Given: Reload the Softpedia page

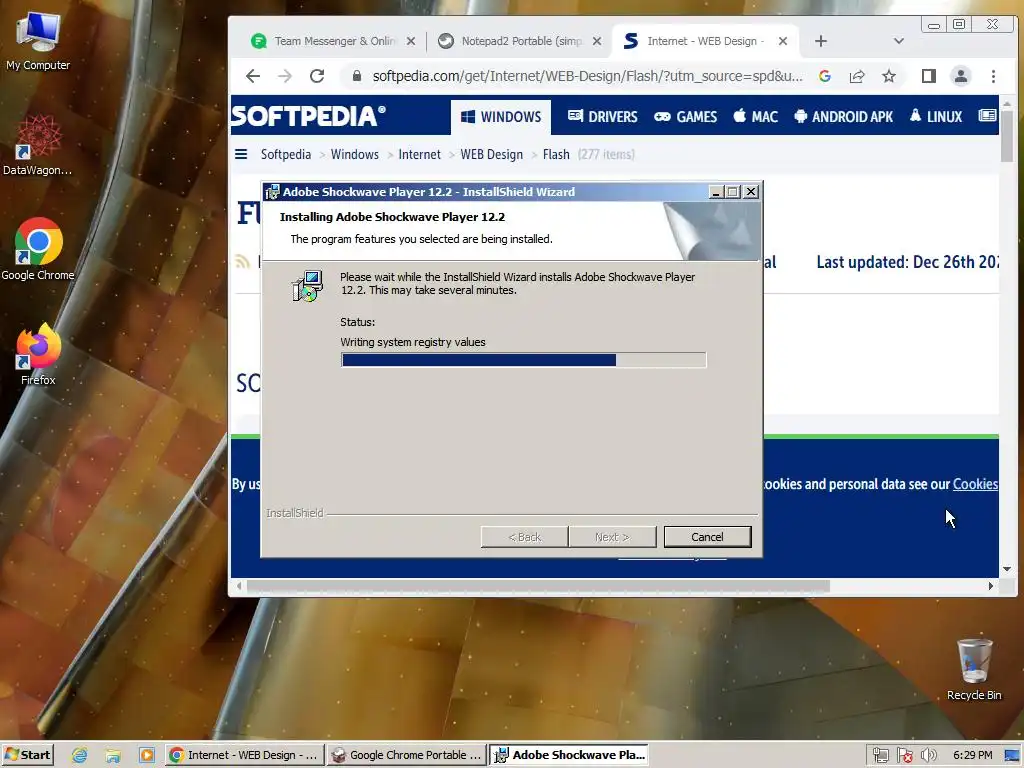Looking at the screenshot, I should [317, 76].
